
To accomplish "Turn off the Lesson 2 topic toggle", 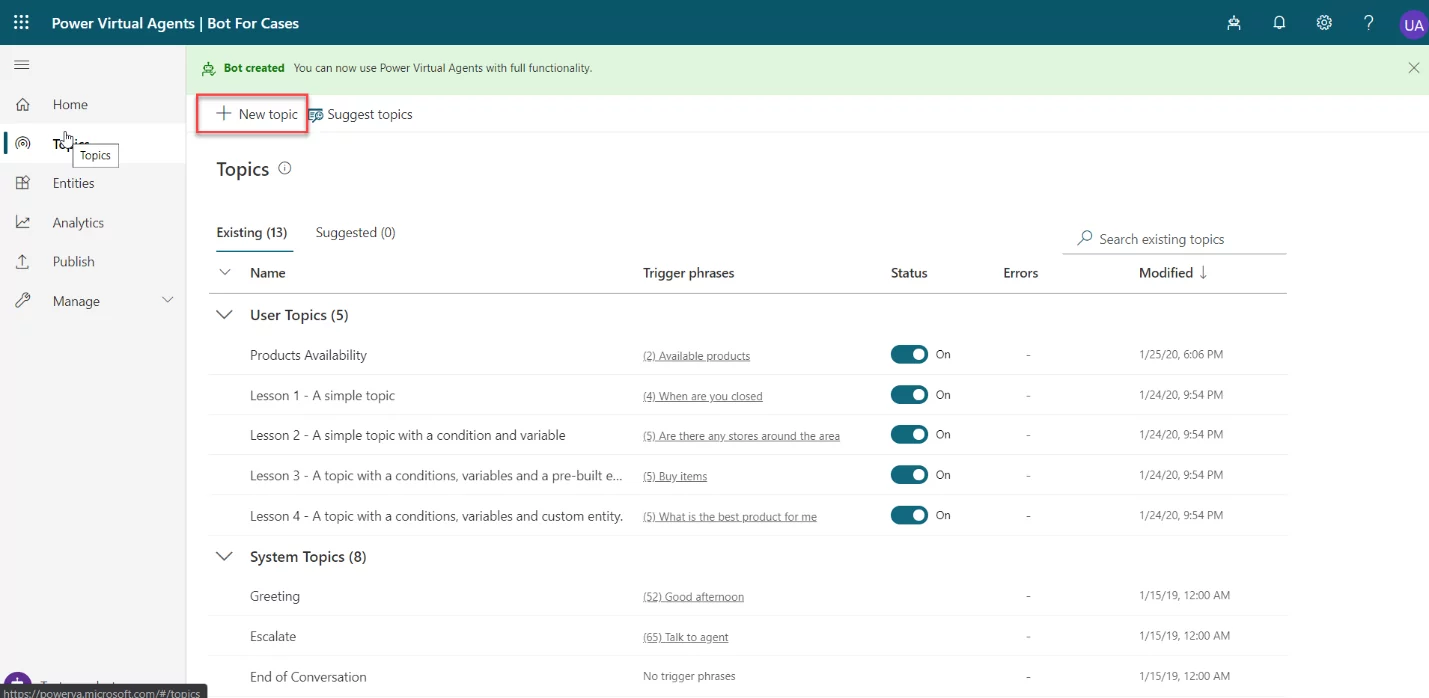I will (x=909, y=435).
